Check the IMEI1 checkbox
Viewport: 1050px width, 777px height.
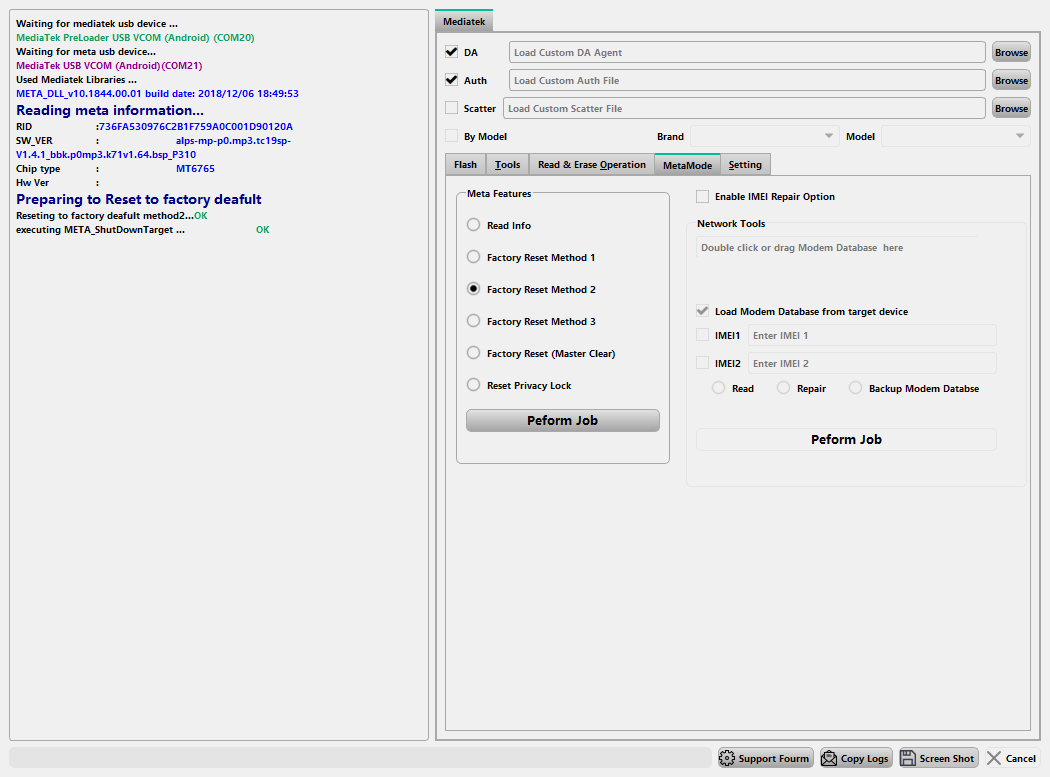click(702, 335)
